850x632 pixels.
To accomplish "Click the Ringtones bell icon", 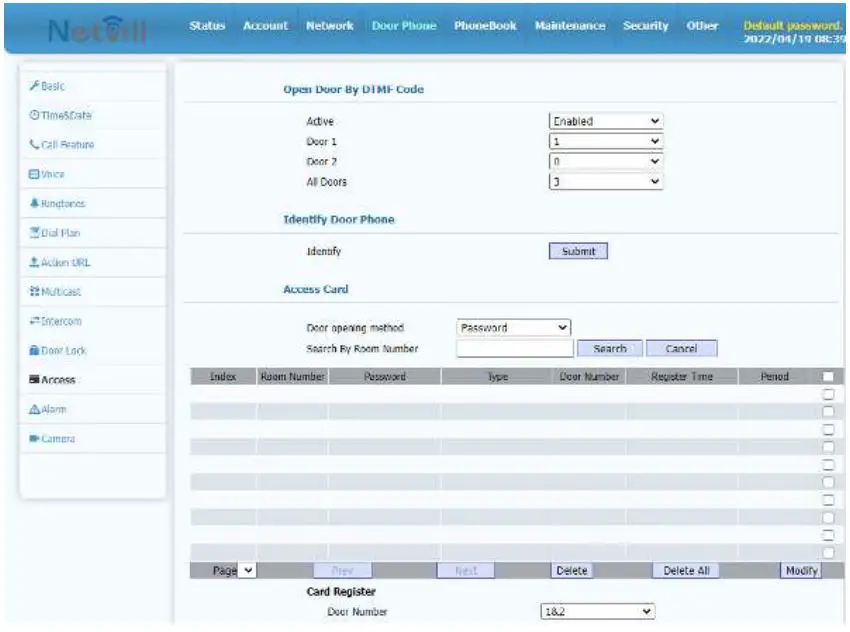I will [34, 203].
